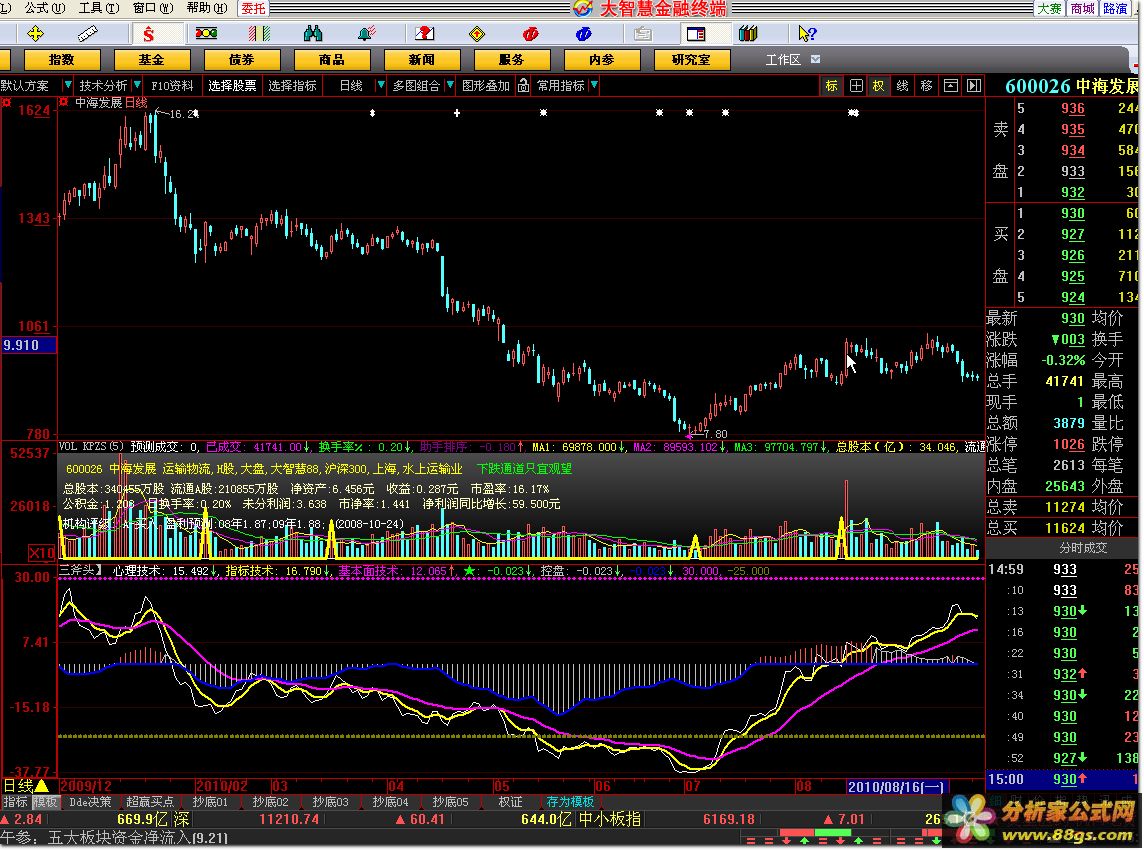The height and width of the screenshot is (850, 1144).
Task: Open the binoculars search icon
Action: (x=313, y=34)
